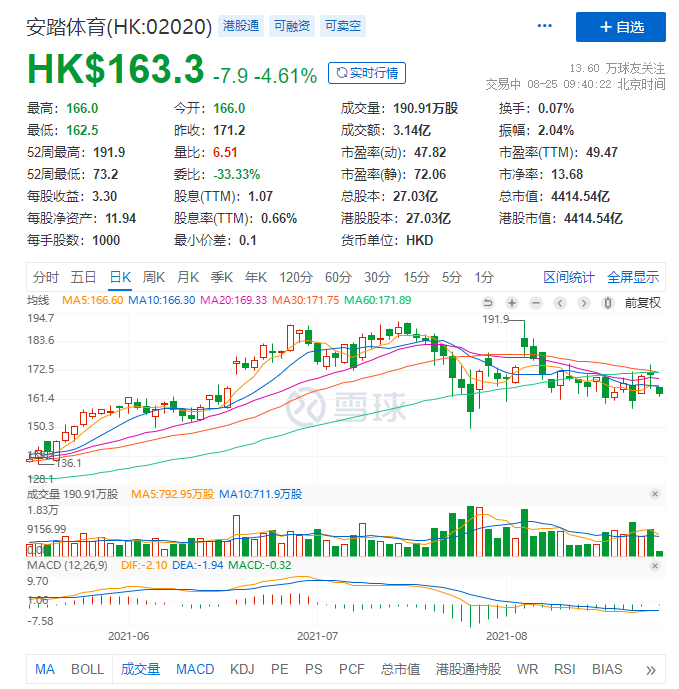Image resolution: width=679 pixels, height=689 pixels.
Task: Click the HK$163.3 current price
Action: tap(116, 69)
